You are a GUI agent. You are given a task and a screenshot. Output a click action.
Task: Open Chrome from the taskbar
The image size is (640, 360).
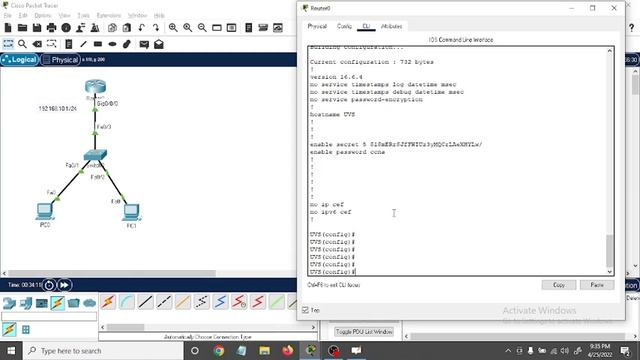point(219,351)
